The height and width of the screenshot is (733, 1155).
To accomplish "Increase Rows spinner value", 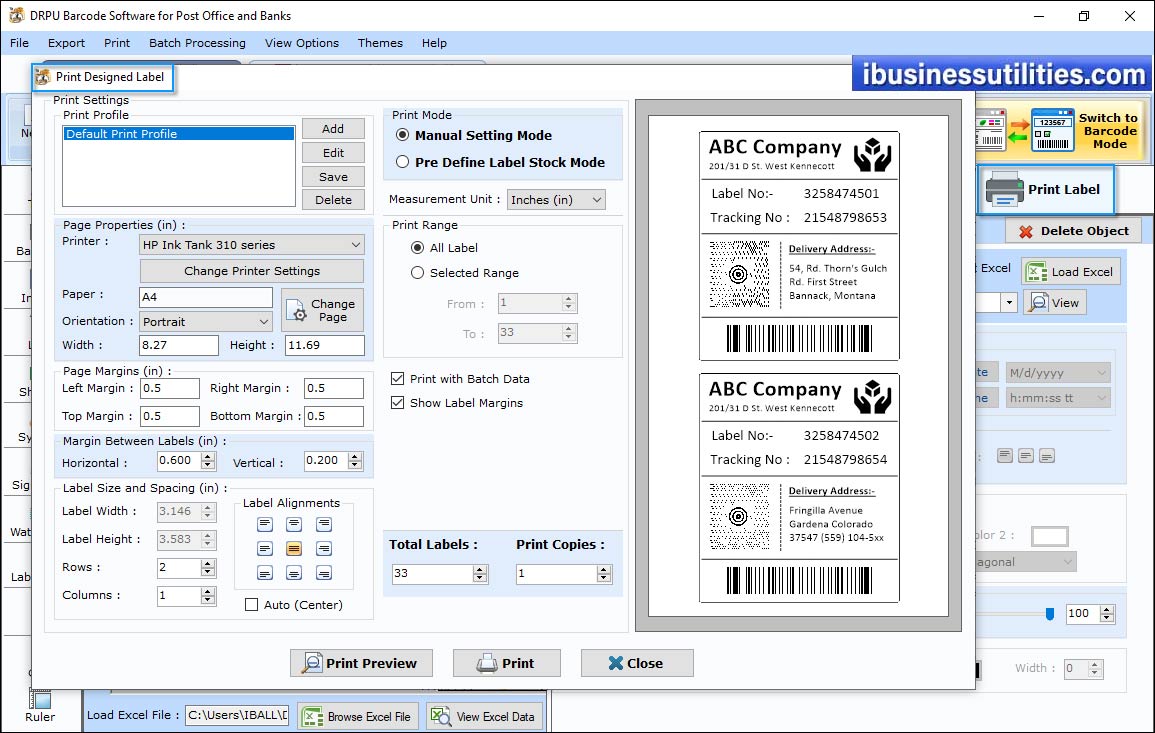I will point(208,564).
